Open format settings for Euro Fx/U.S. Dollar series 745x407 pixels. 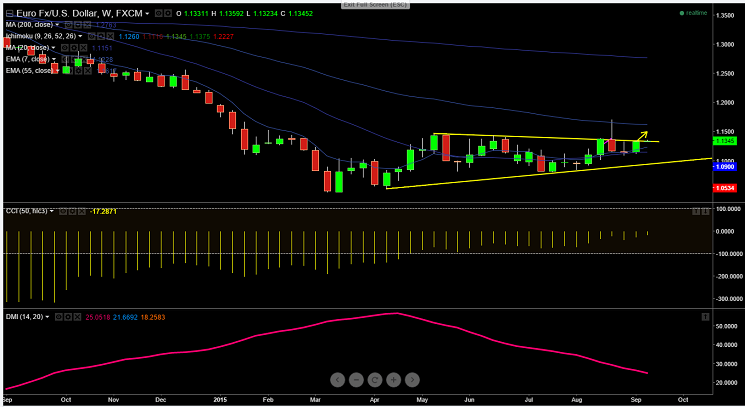pyautogui.click(x=168, y=14)
